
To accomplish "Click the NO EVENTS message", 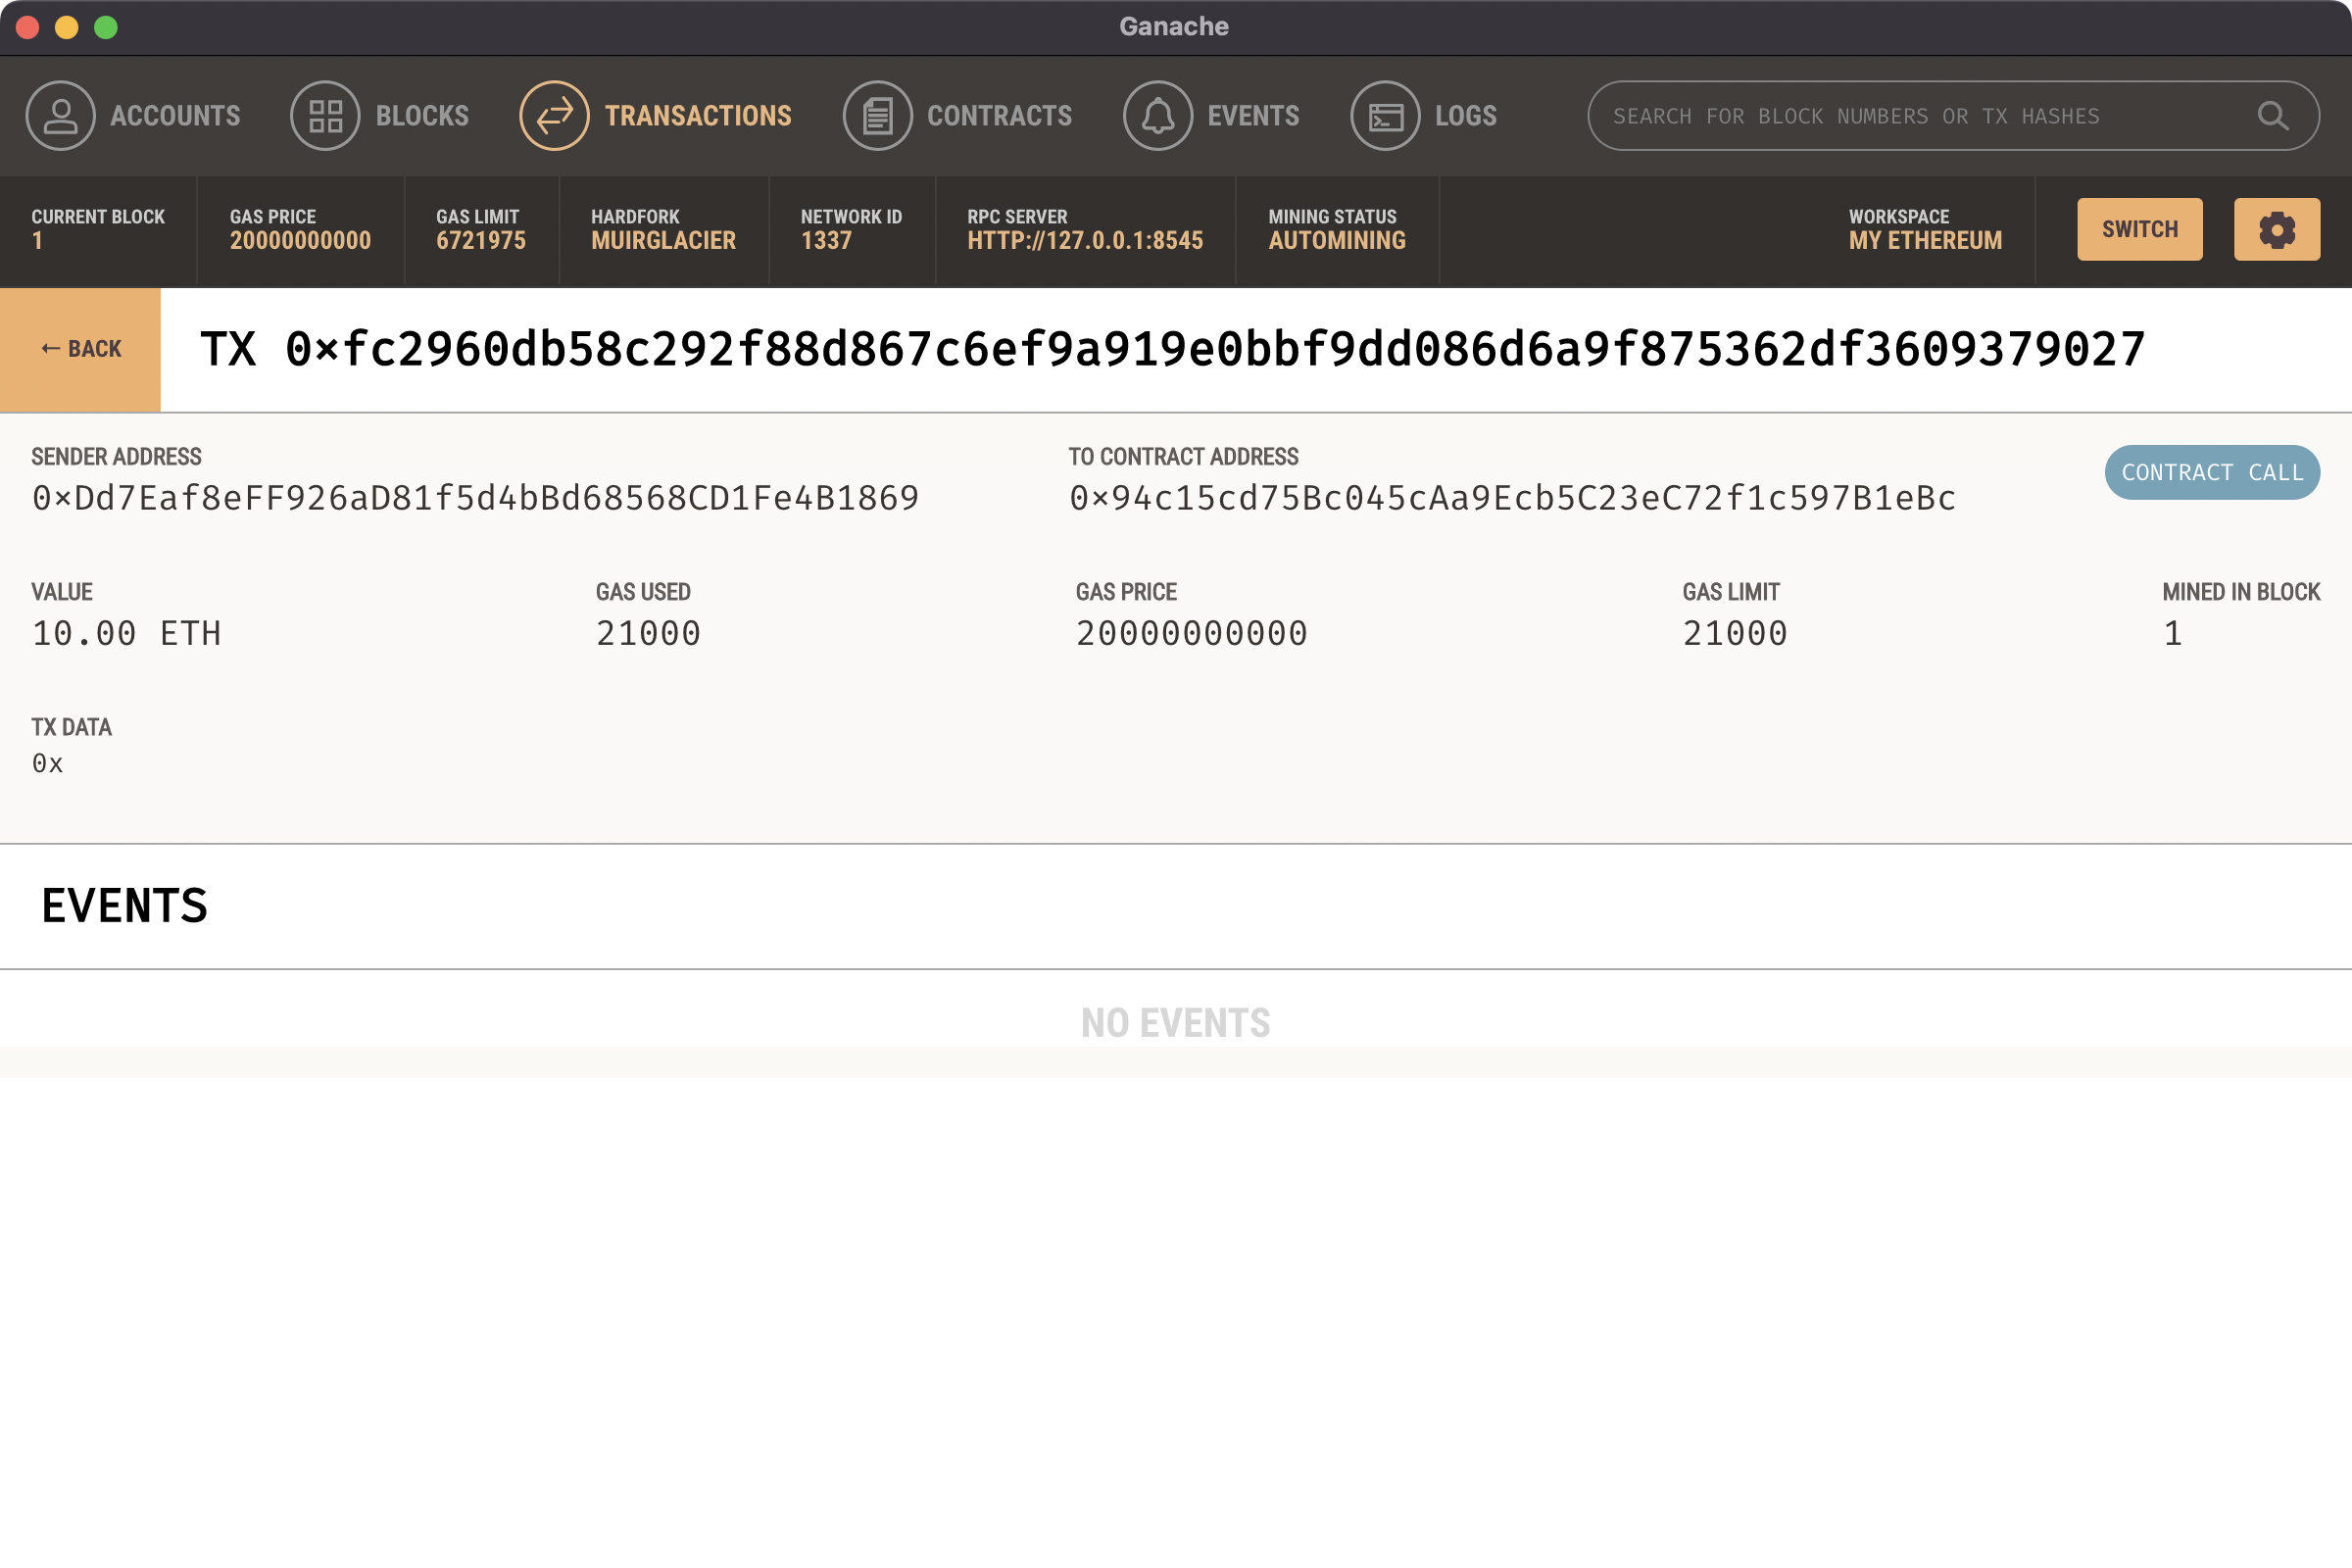I will pos(1176,1023).
